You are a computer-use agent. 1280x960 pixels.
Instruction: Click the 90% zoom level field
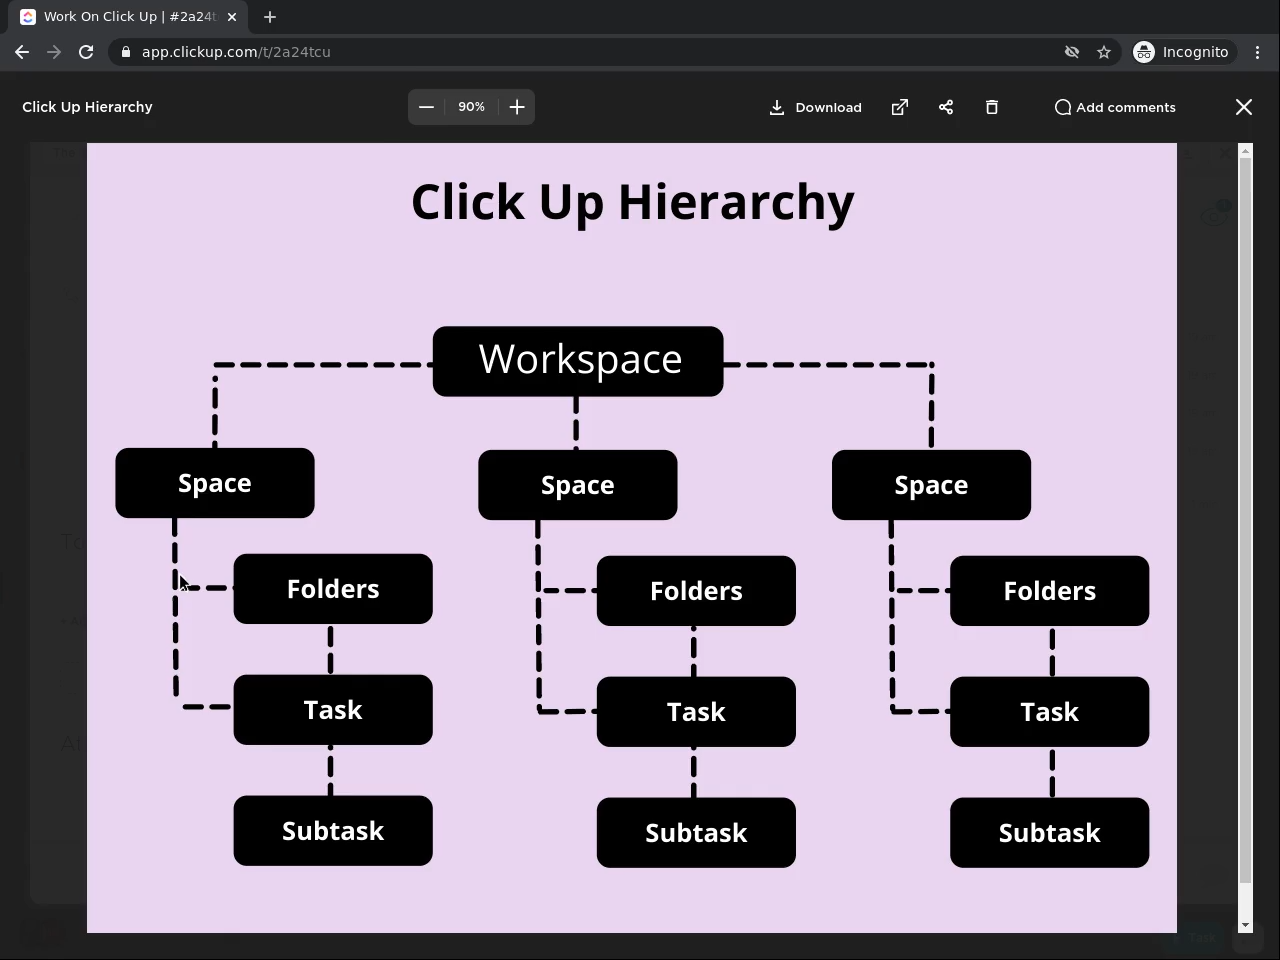[x=471, y=107]
